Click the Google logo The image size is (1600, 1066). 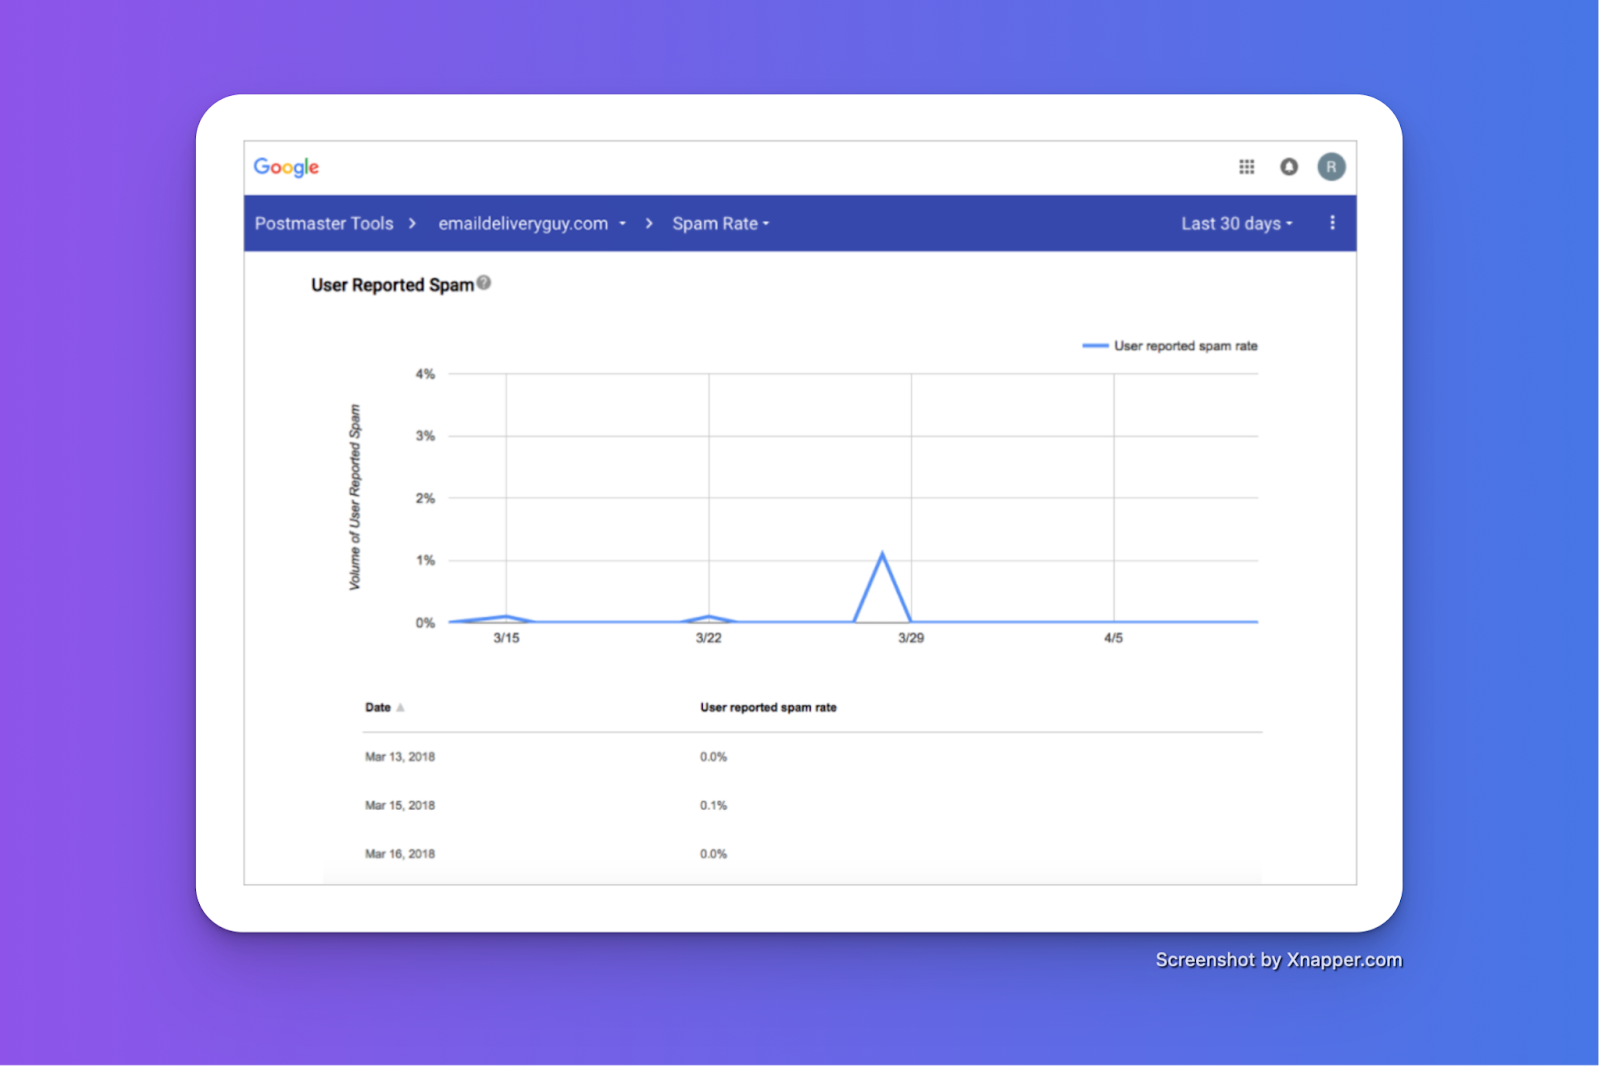[x=286, y=167]
